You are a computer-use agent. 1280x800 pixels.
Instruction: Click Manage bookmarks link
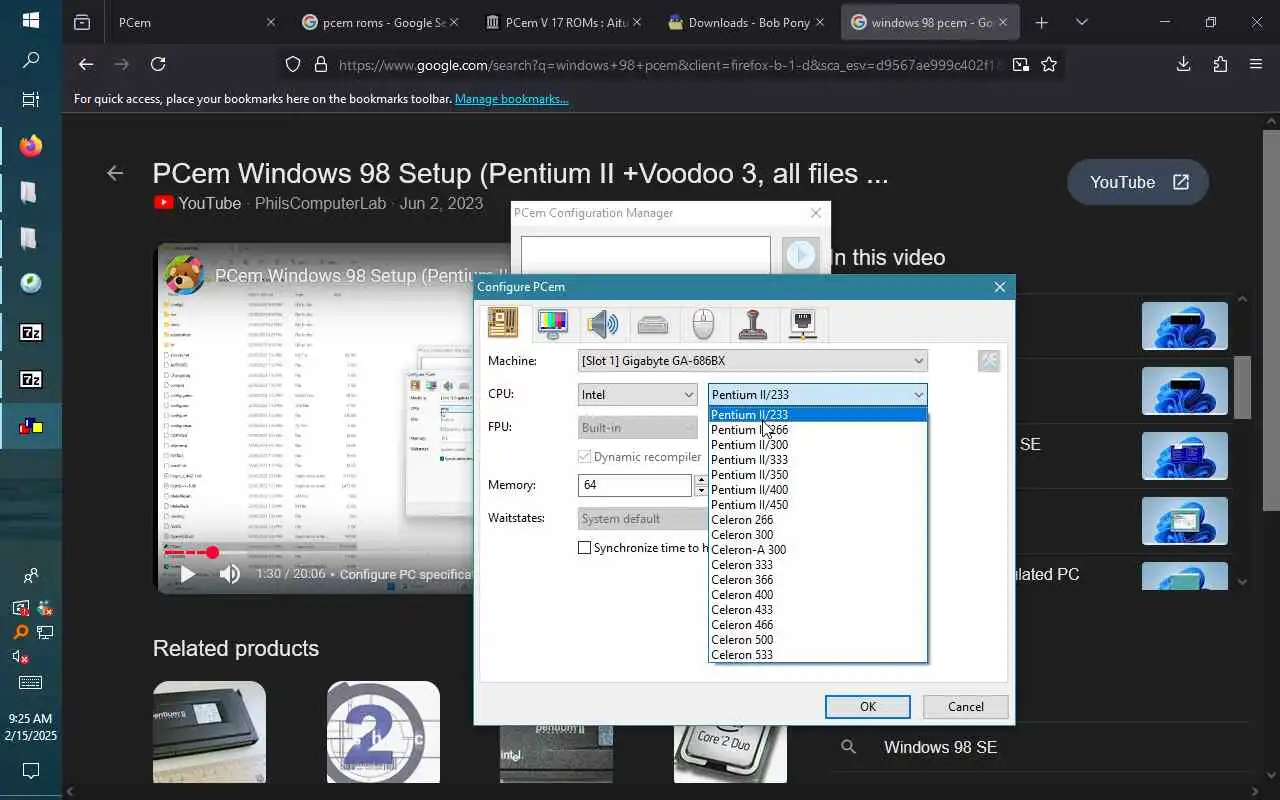[x=512, y=99]
